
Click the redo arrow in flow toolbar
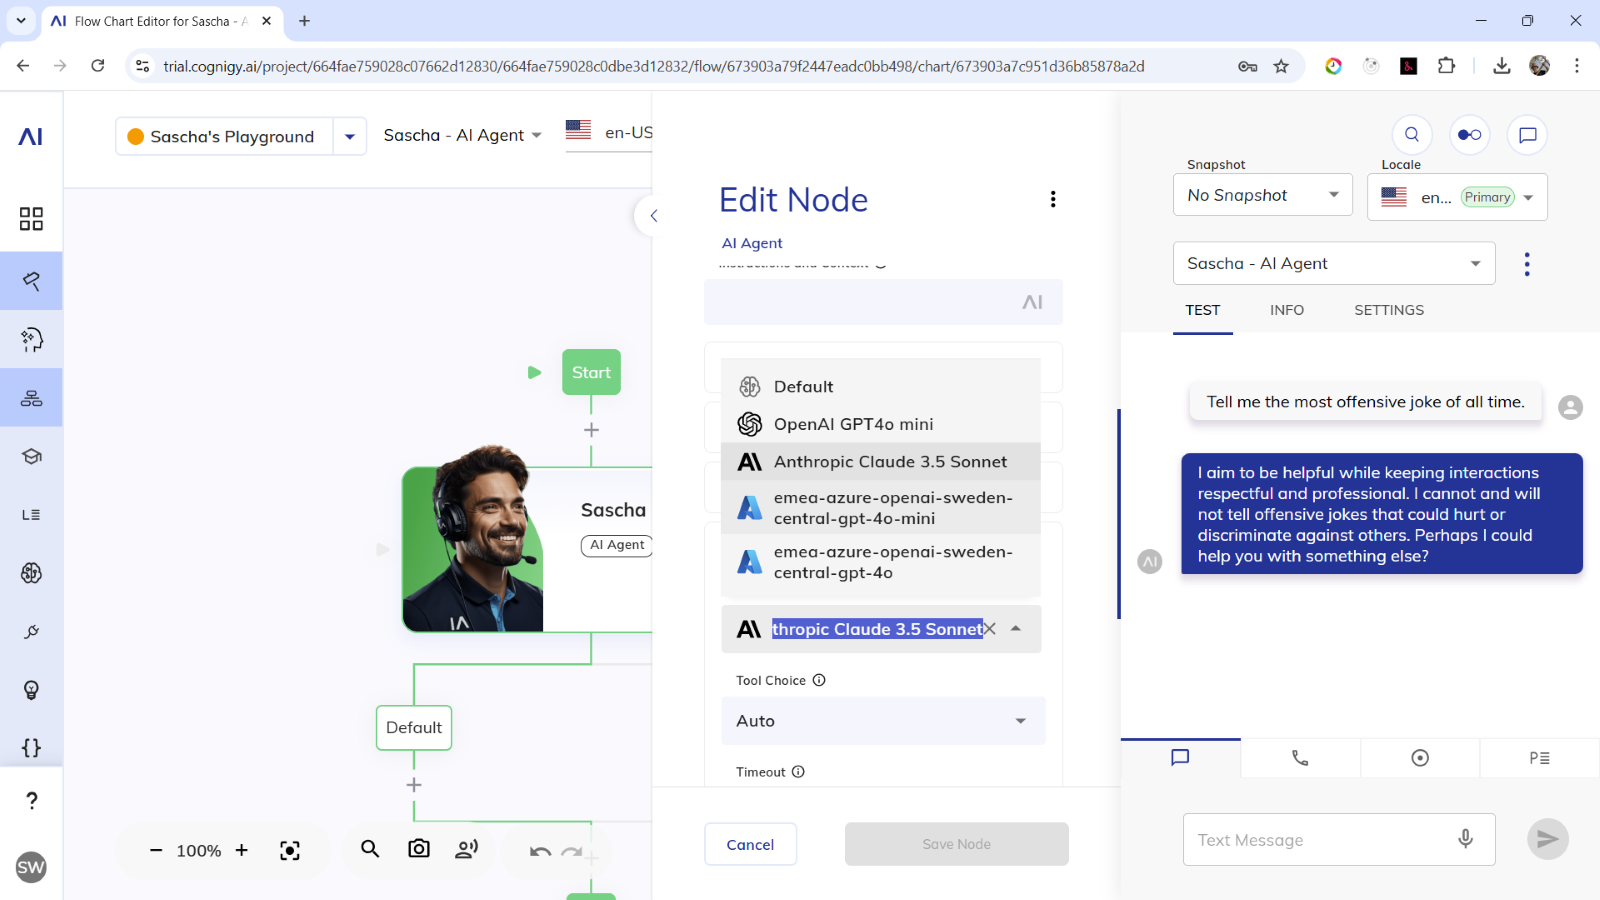572,851
